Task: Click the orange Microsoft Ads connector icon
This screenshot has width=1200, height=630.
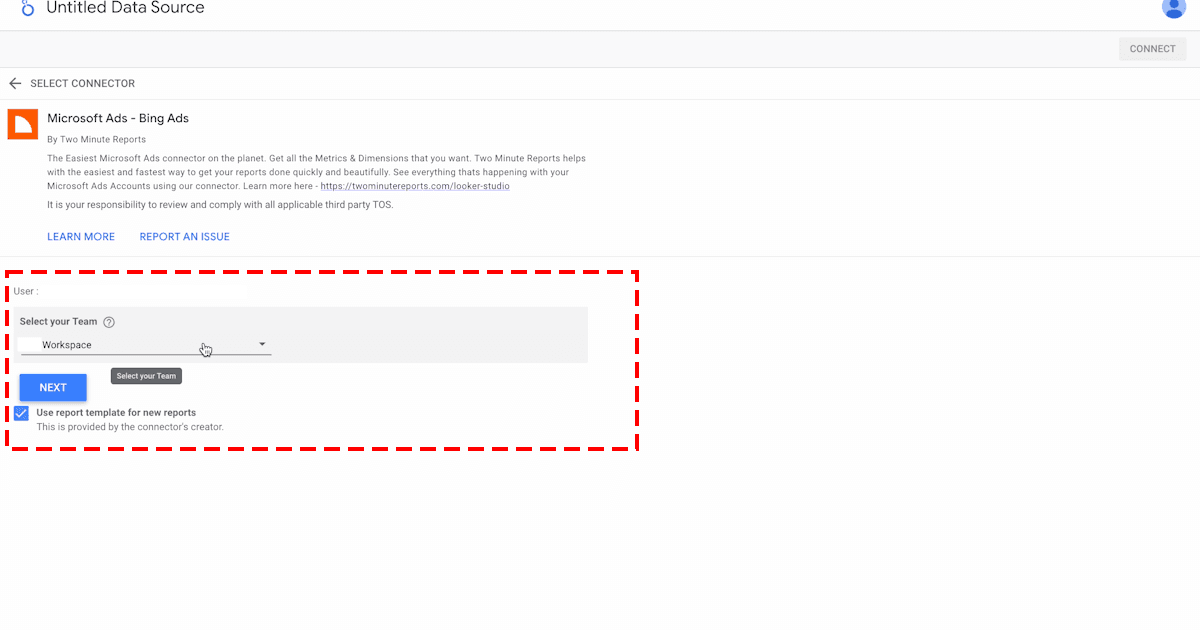Action: click(22, 124)
